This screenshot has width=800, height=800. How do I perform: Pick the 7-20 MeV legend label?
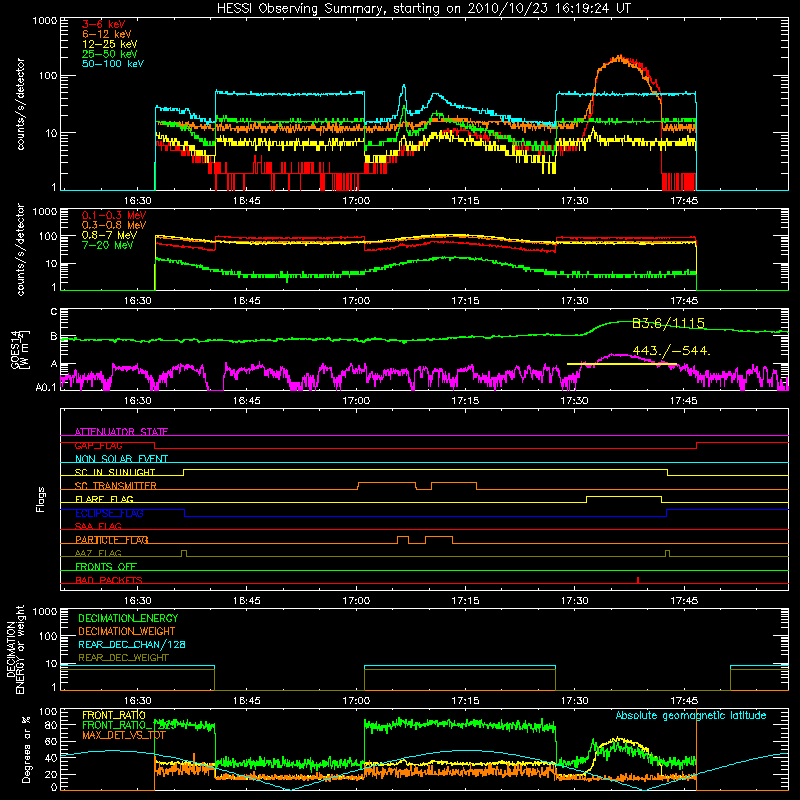click(107, 245)
